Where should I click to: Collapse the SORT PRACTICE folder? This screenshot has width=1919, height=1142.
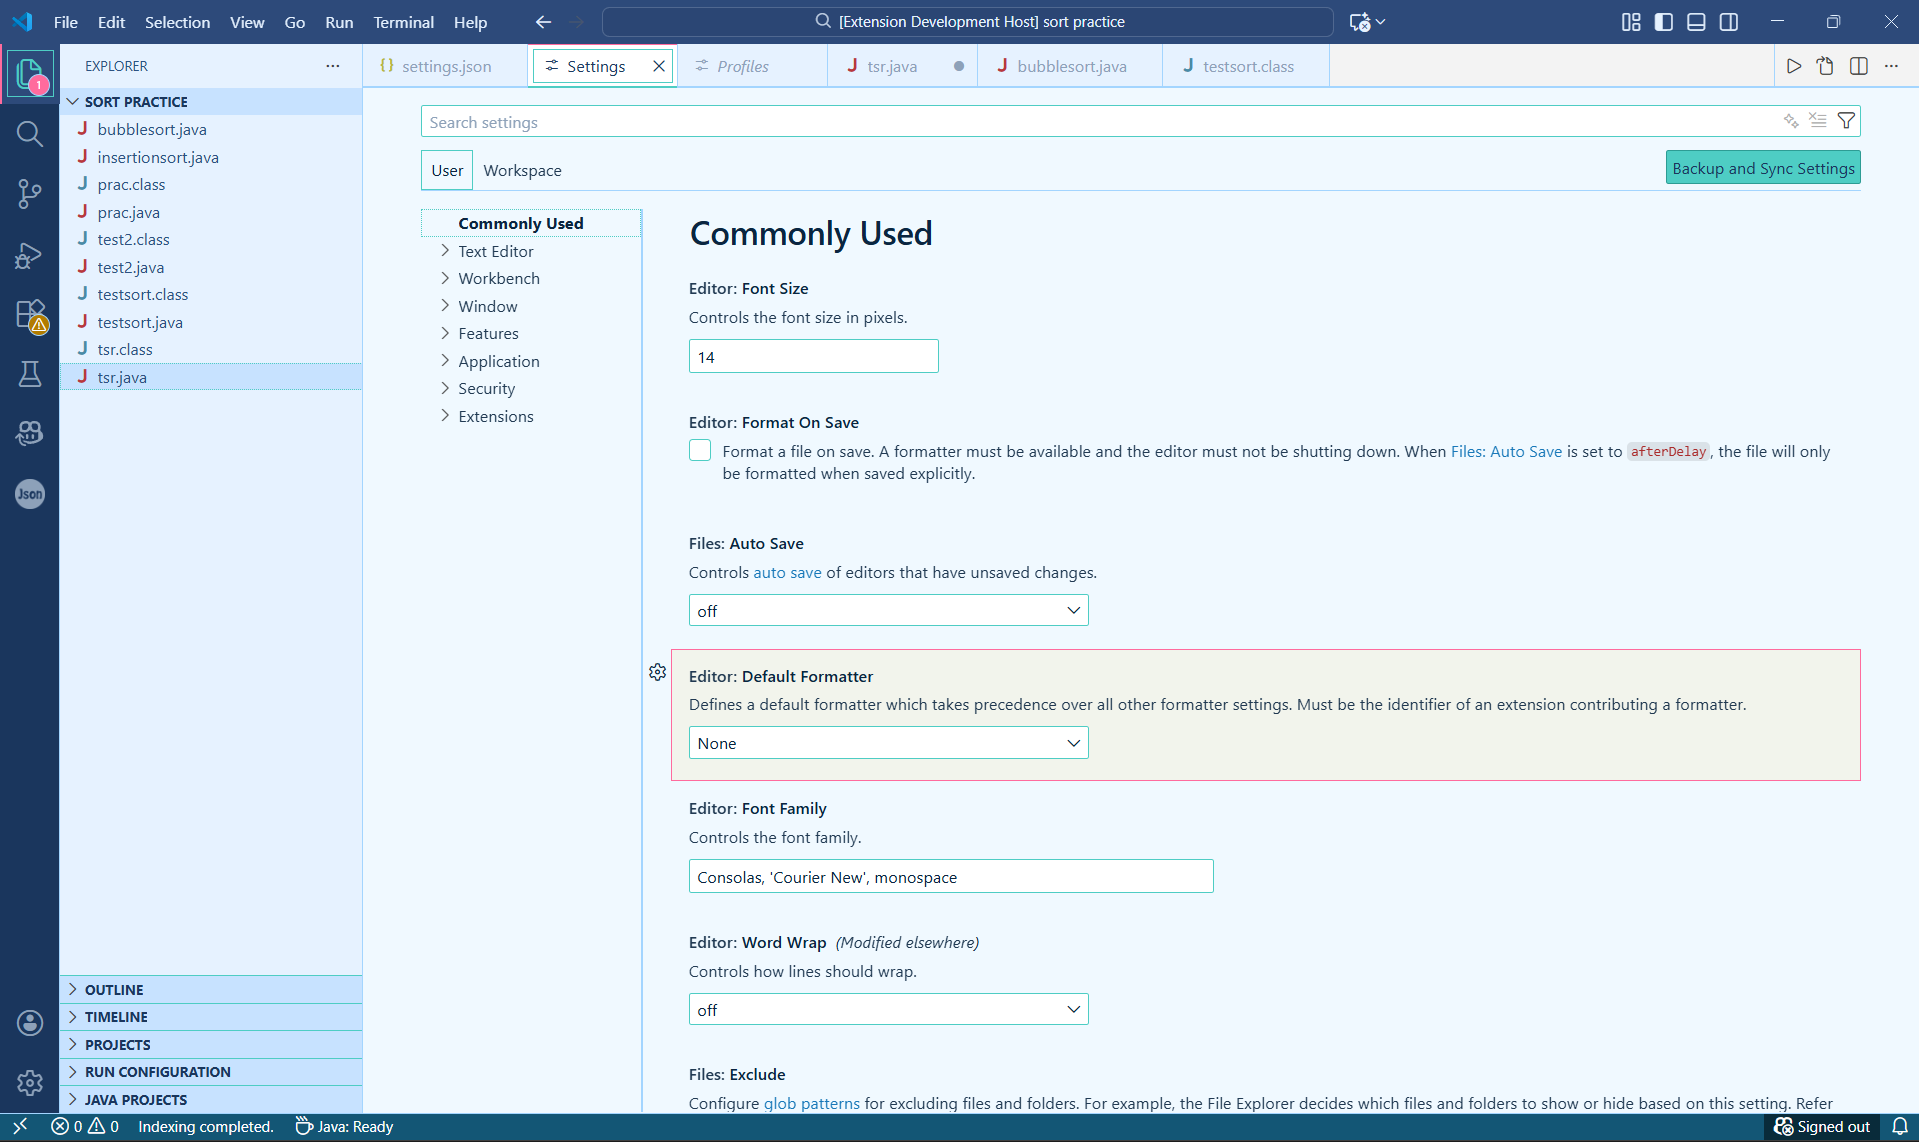coord(211,102)
